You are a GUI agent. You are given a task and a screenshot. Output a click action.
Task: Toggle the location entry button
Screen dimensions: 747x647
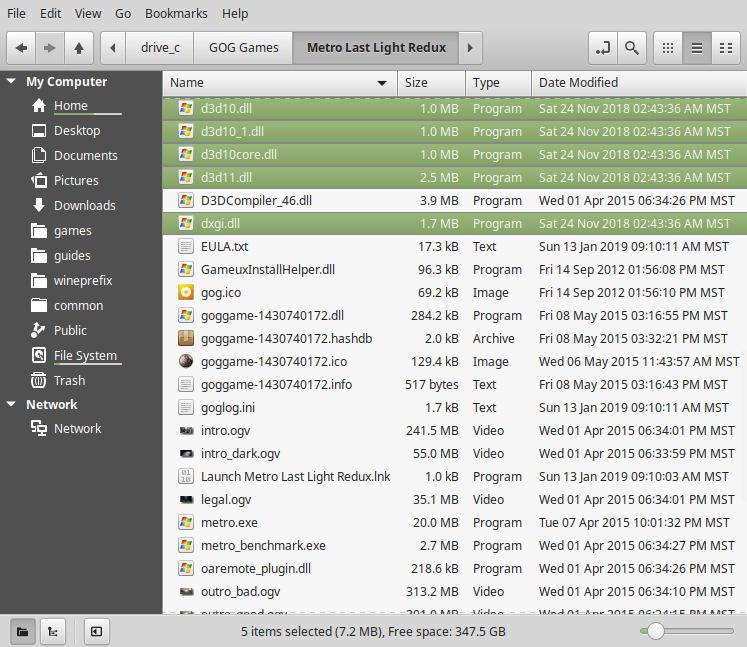(x=603, y=48)
